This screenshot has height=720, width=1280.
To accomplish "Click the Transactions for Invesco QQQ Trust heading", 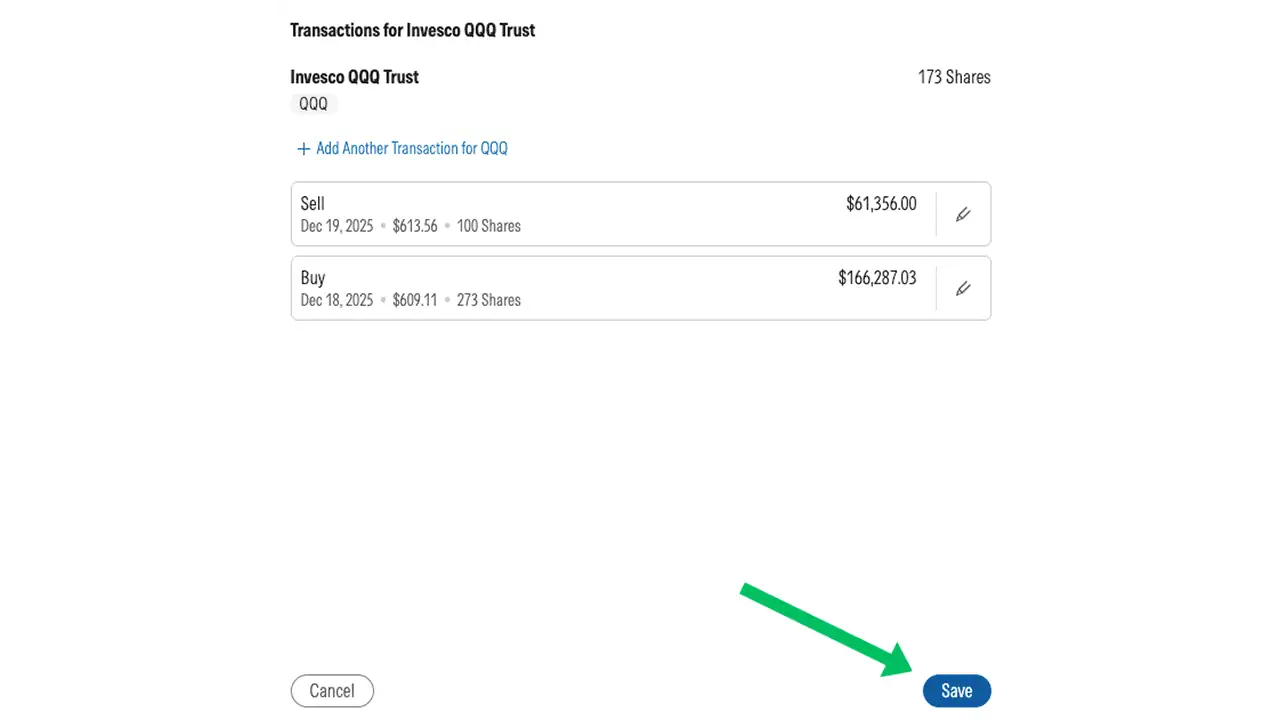I will [412, 30].
